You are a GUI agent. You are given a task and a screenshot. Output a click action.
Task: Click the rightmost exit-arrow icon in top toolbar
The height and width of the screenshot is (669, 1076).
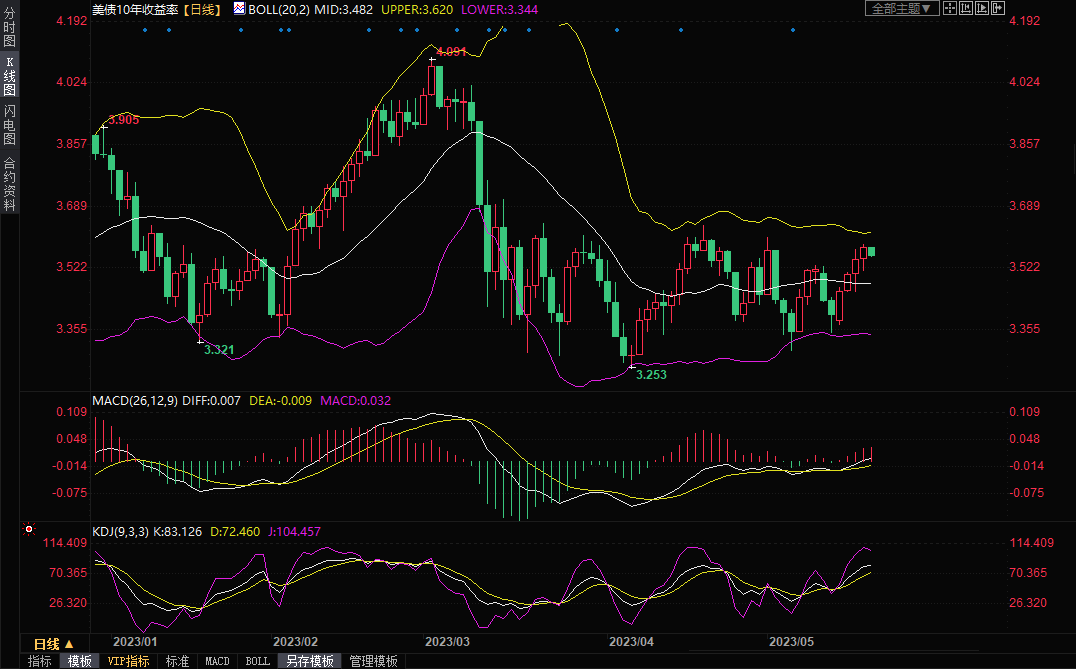tap(998, 8)
